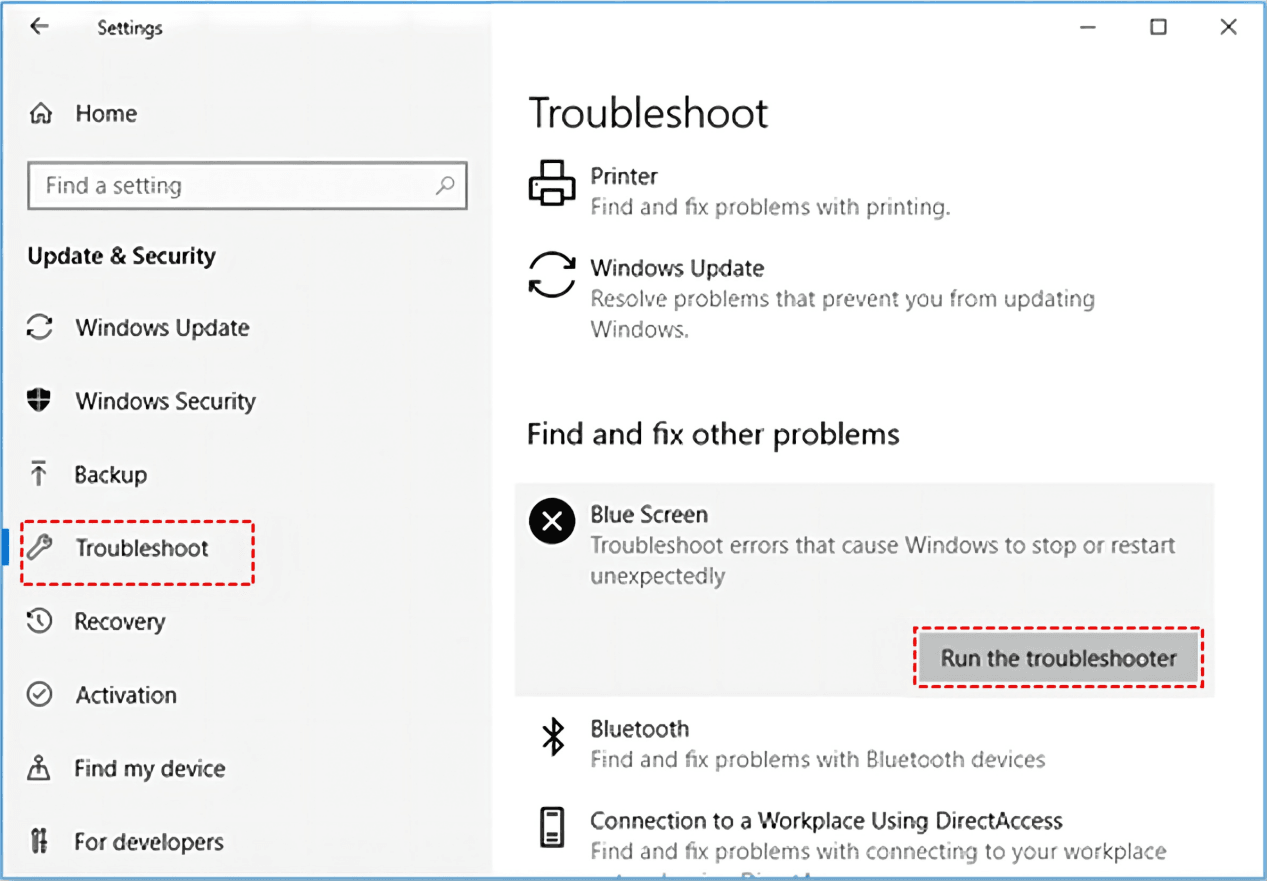Click the Blue Screen X icon
Screen dimensions: 1267x881
(552, 521)
